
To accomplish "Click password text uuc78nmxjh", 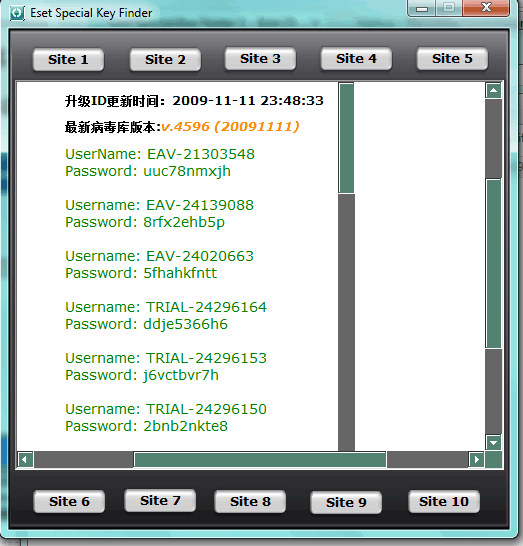I will (x=187, y=171).
